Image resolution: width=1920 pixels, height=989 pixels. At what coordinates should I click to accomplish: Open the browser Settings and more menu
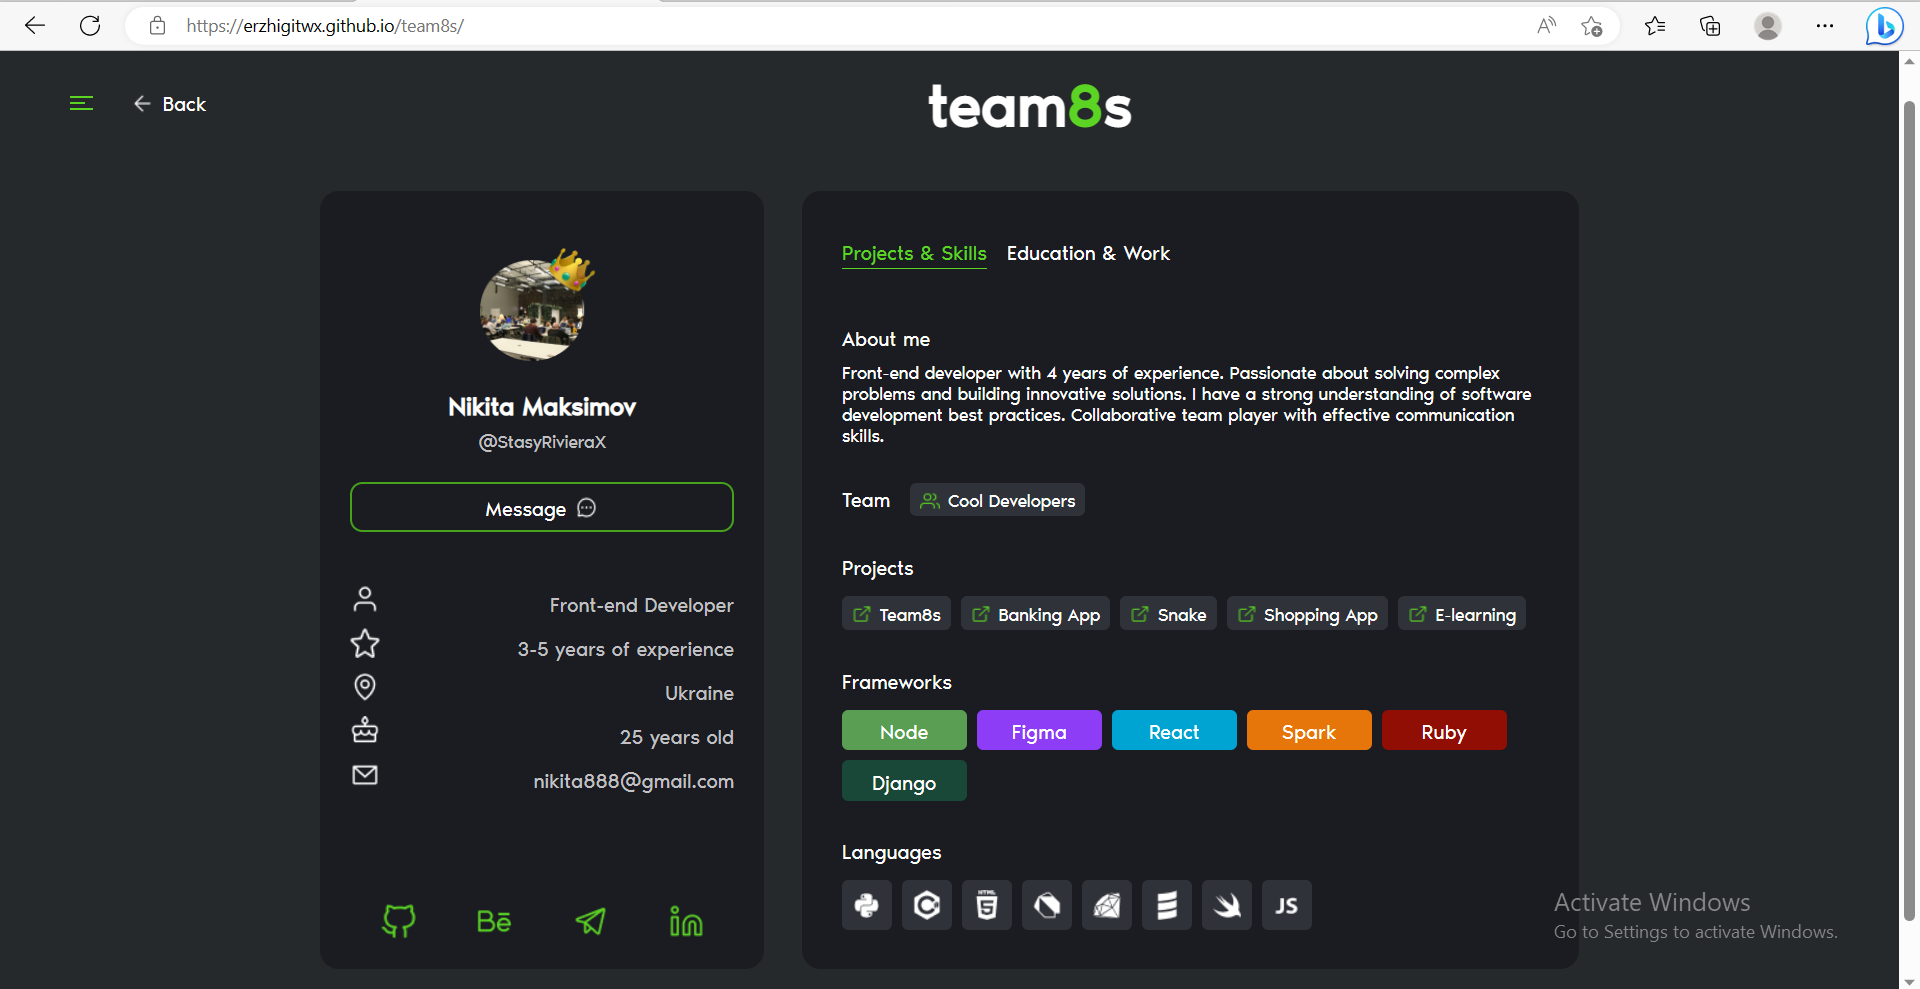coord(1825,26)
